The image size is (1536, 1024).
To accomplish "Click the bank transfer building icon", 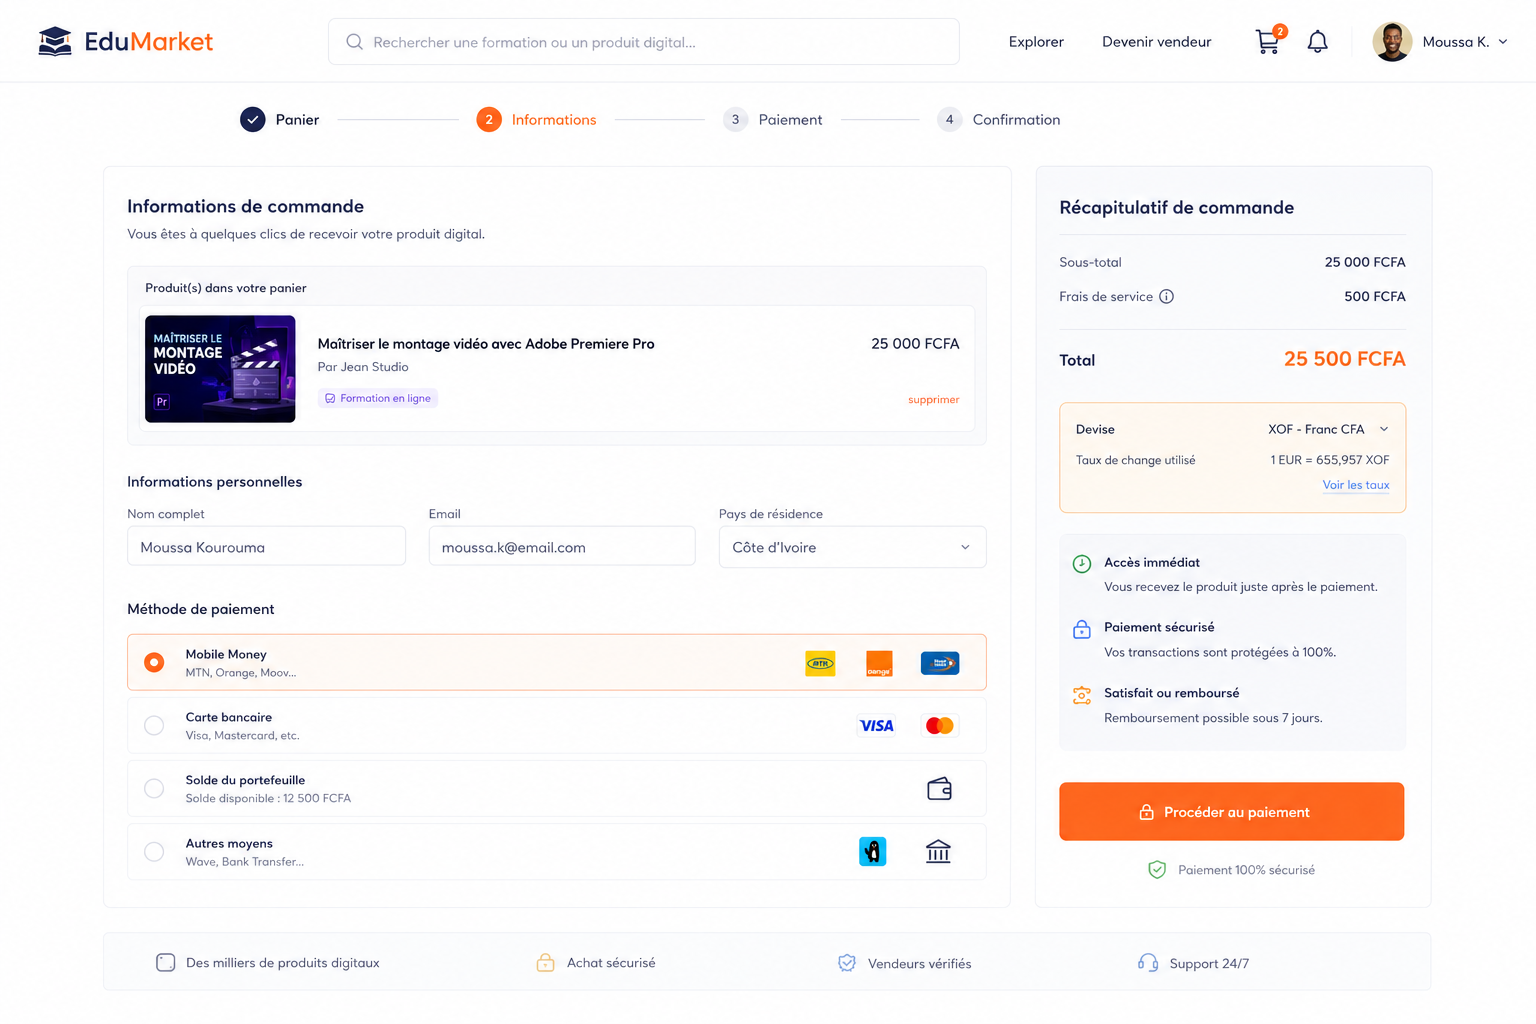I will [x=938, y=851].
